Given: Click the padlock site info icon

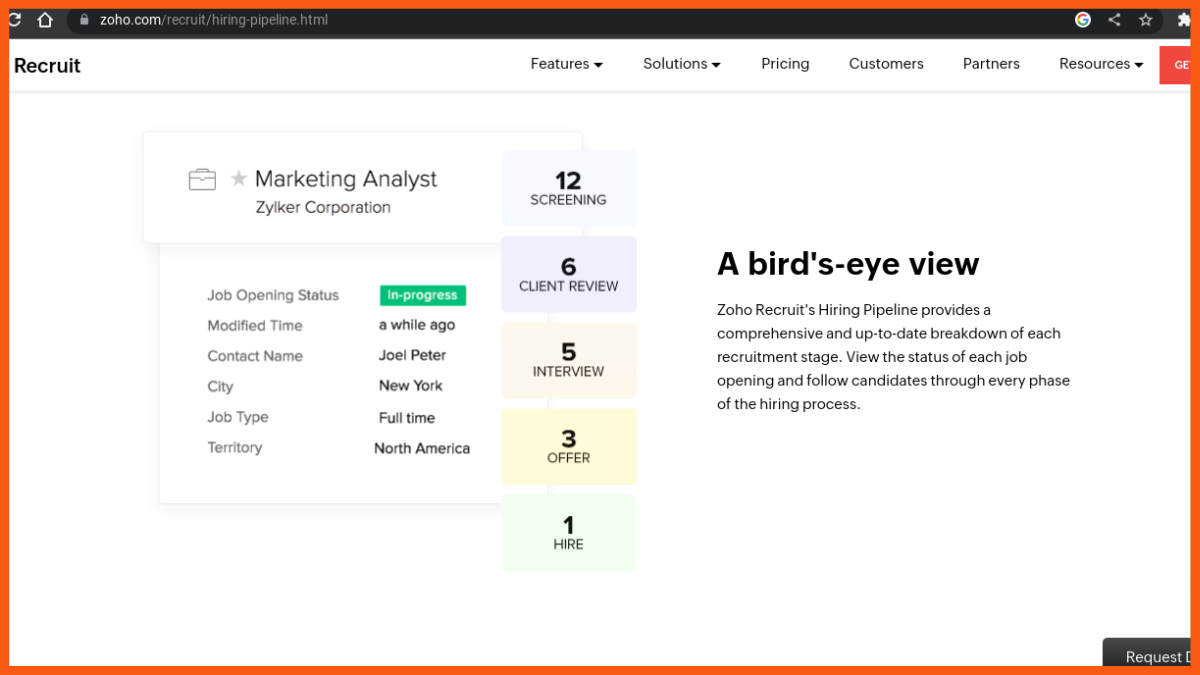Looking at the screenshot, I should (x=84, y=20).
